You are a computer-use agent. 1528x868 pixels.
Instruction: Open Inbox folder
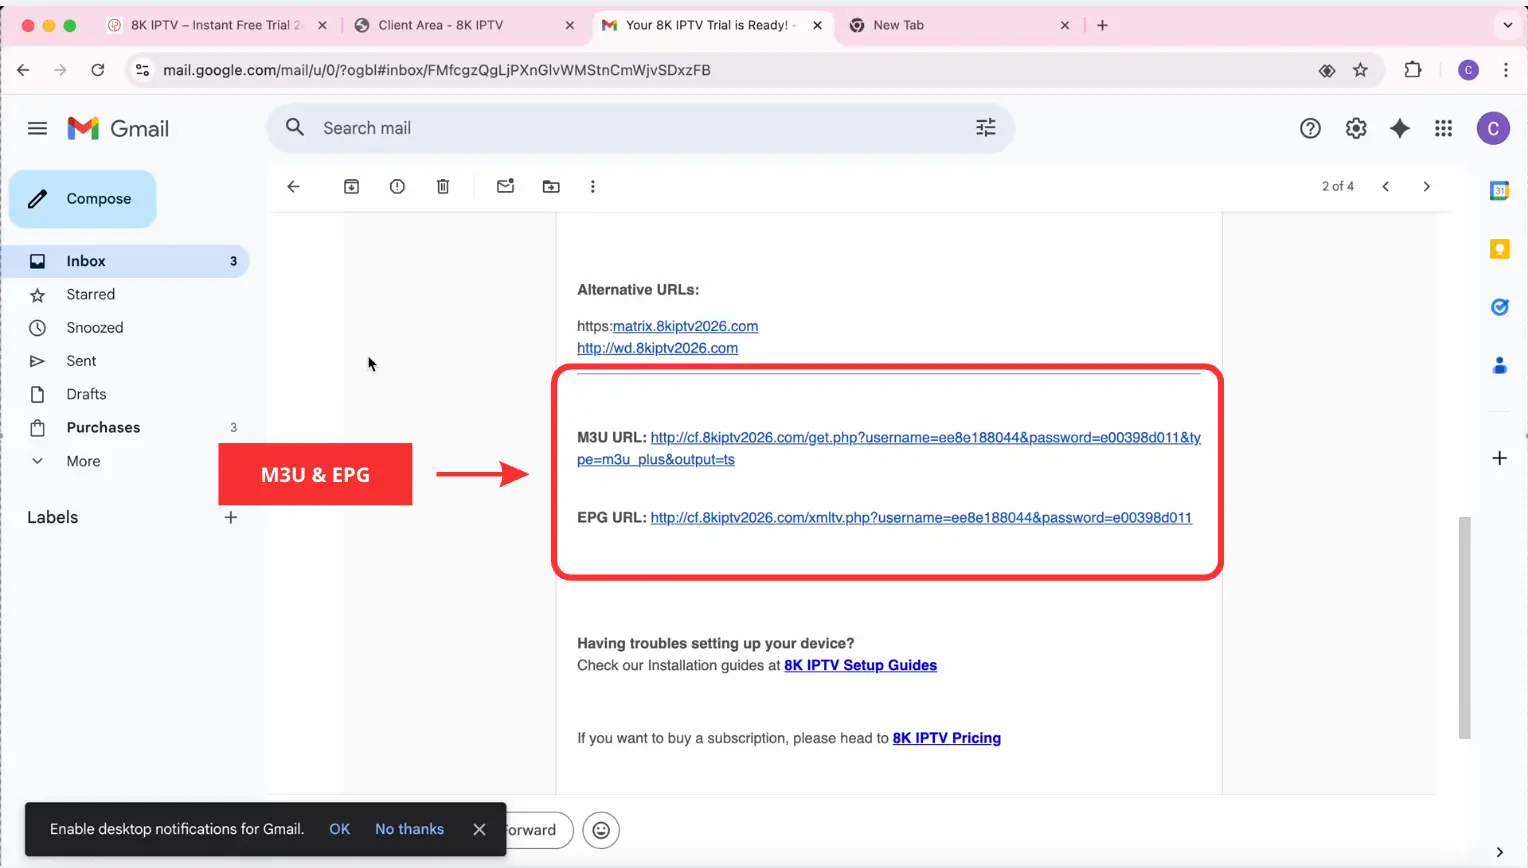(124, 261)
